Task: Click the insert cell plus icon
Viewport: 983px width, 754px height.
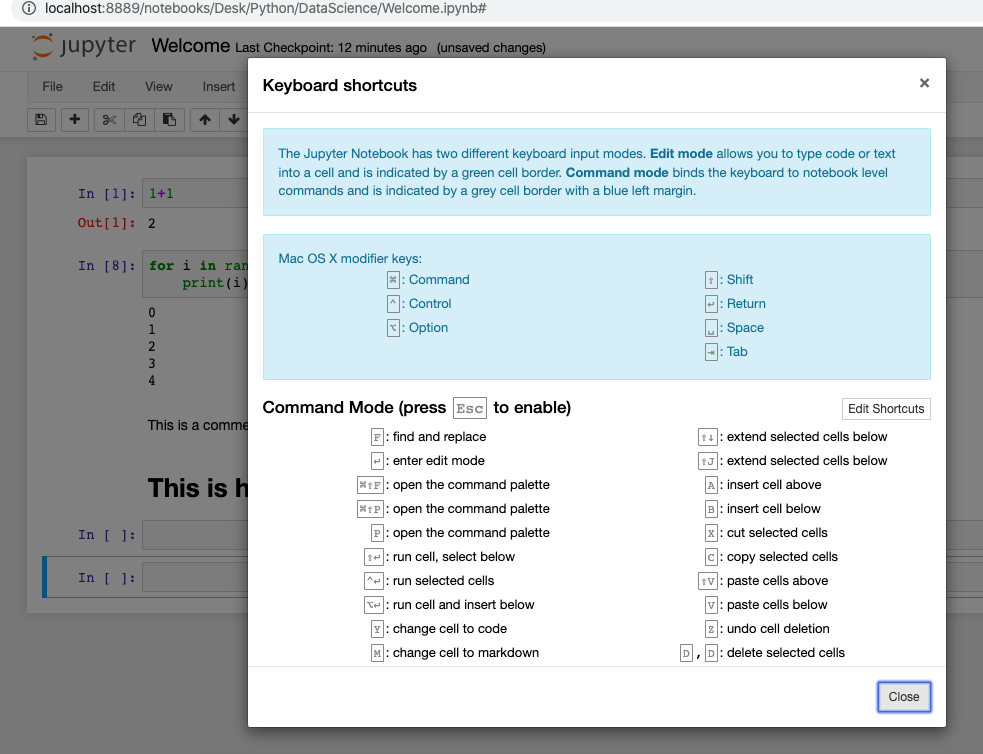Action: pyautogui.click(x=75, y=119)
